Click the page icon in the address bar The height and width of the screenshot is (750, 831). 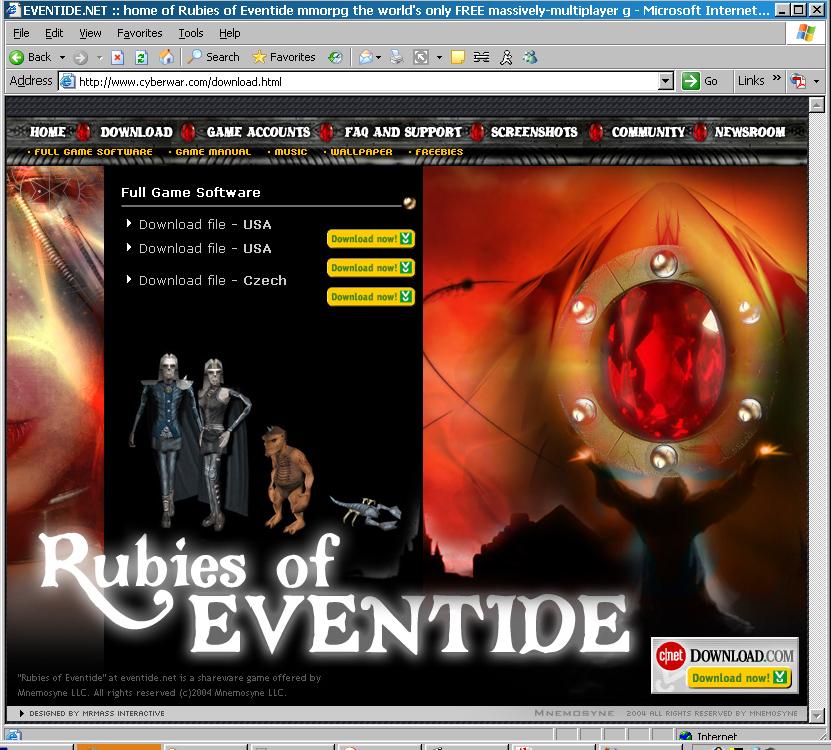point(67,82)
